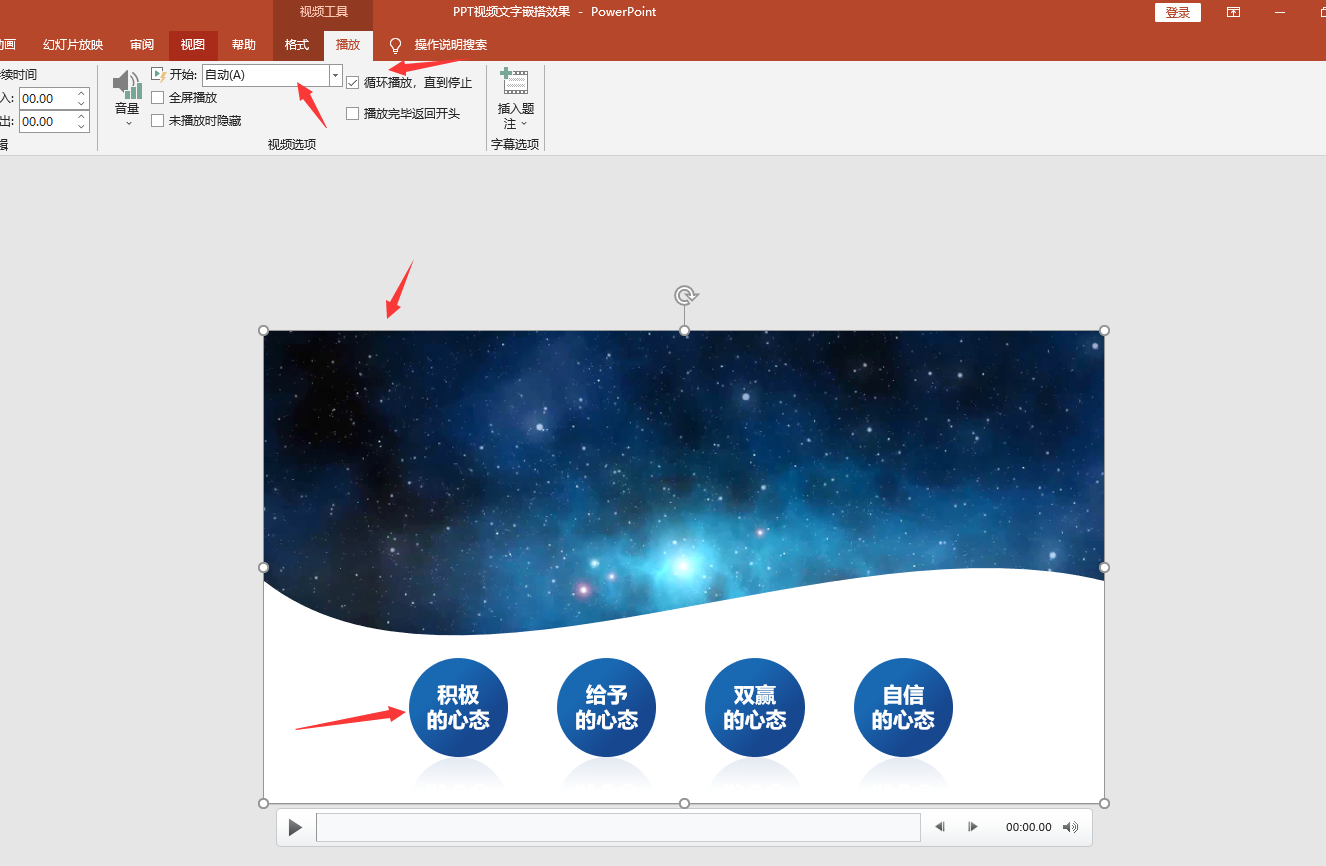
Task: Click the rotation handle above the video
Action: (x=685, y=295)
